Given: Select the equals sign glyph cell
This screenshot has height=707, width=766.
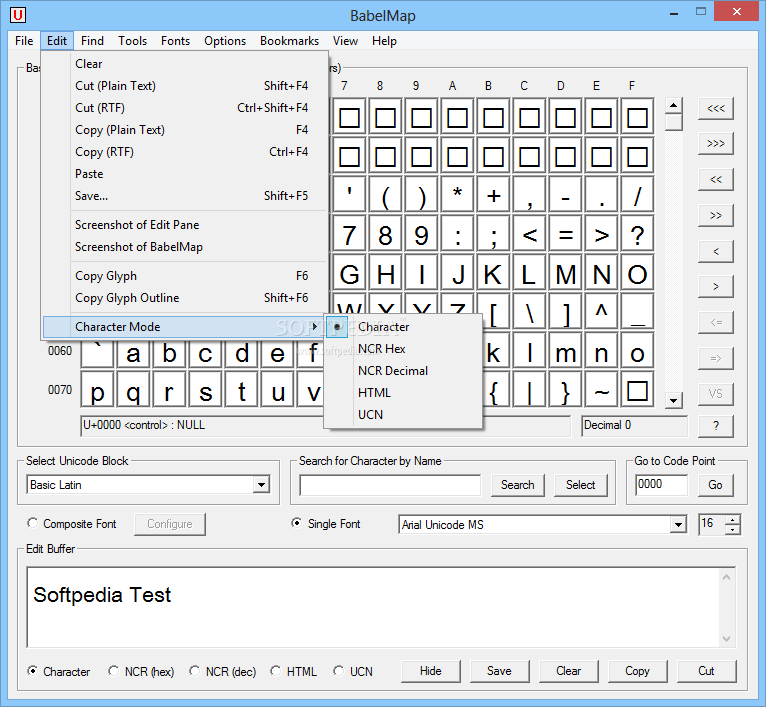Looking at the screenshot, I should [565, 235].
